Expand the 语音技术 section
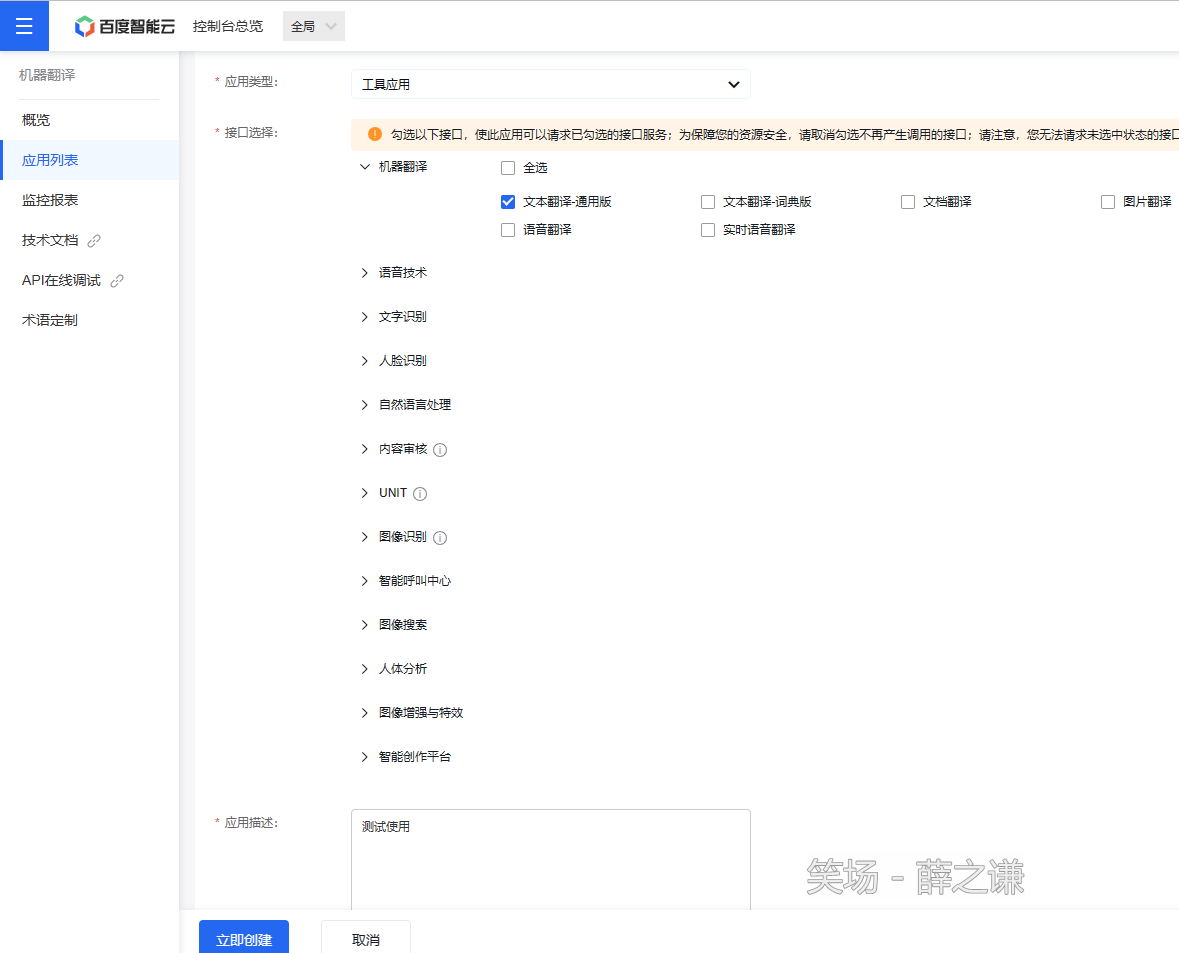The image size is (1179, 953). point(365,273)
